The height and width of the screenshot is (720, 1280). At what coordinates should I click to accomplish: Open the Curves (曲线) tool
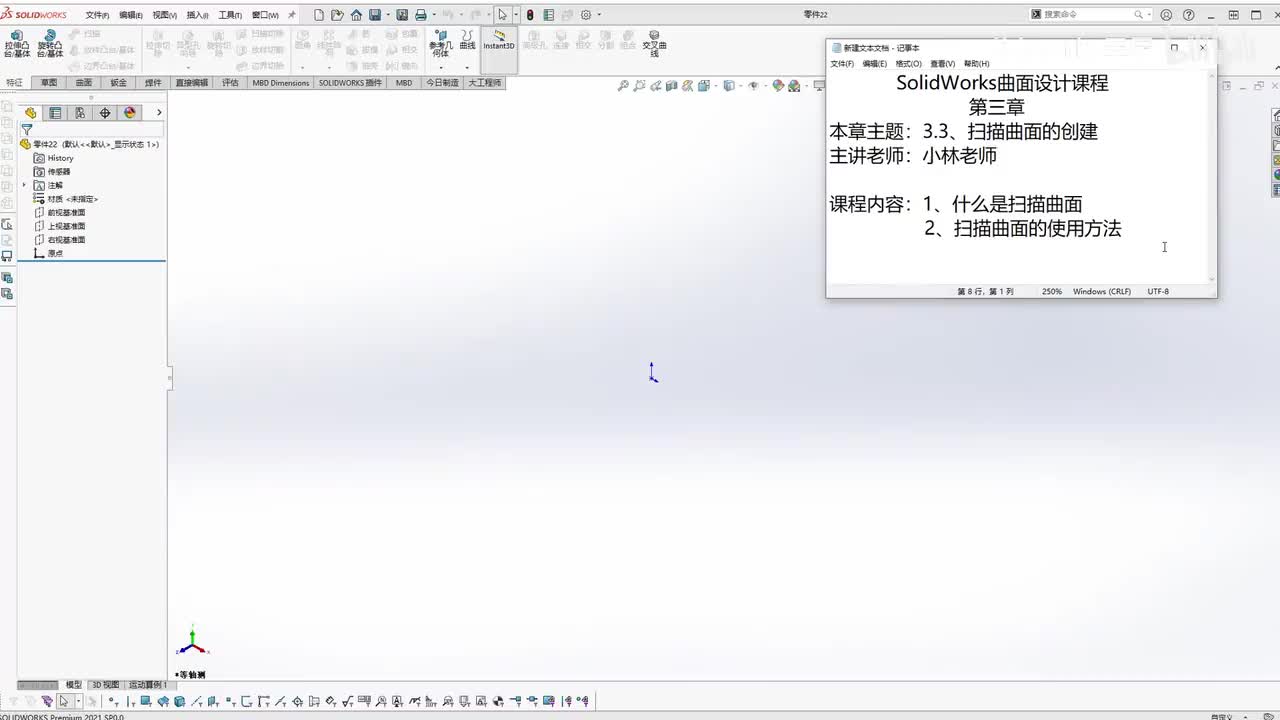467,40
